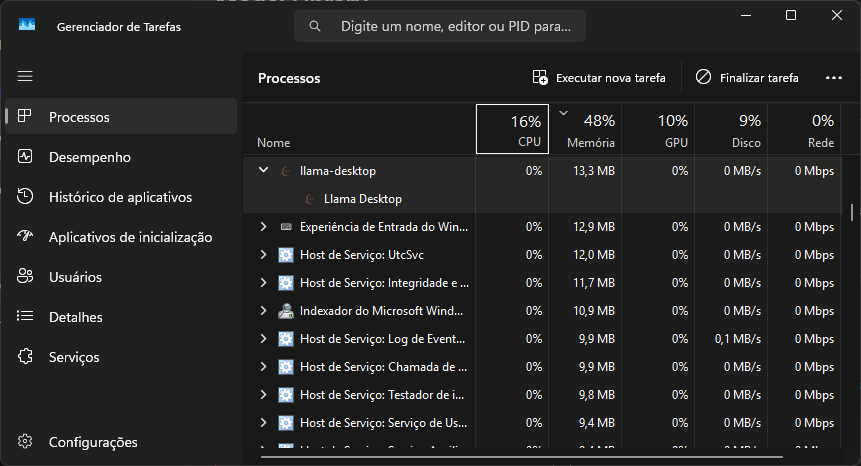
Task: Click the llama-desktop process icon
Action: tap(286, 171)
